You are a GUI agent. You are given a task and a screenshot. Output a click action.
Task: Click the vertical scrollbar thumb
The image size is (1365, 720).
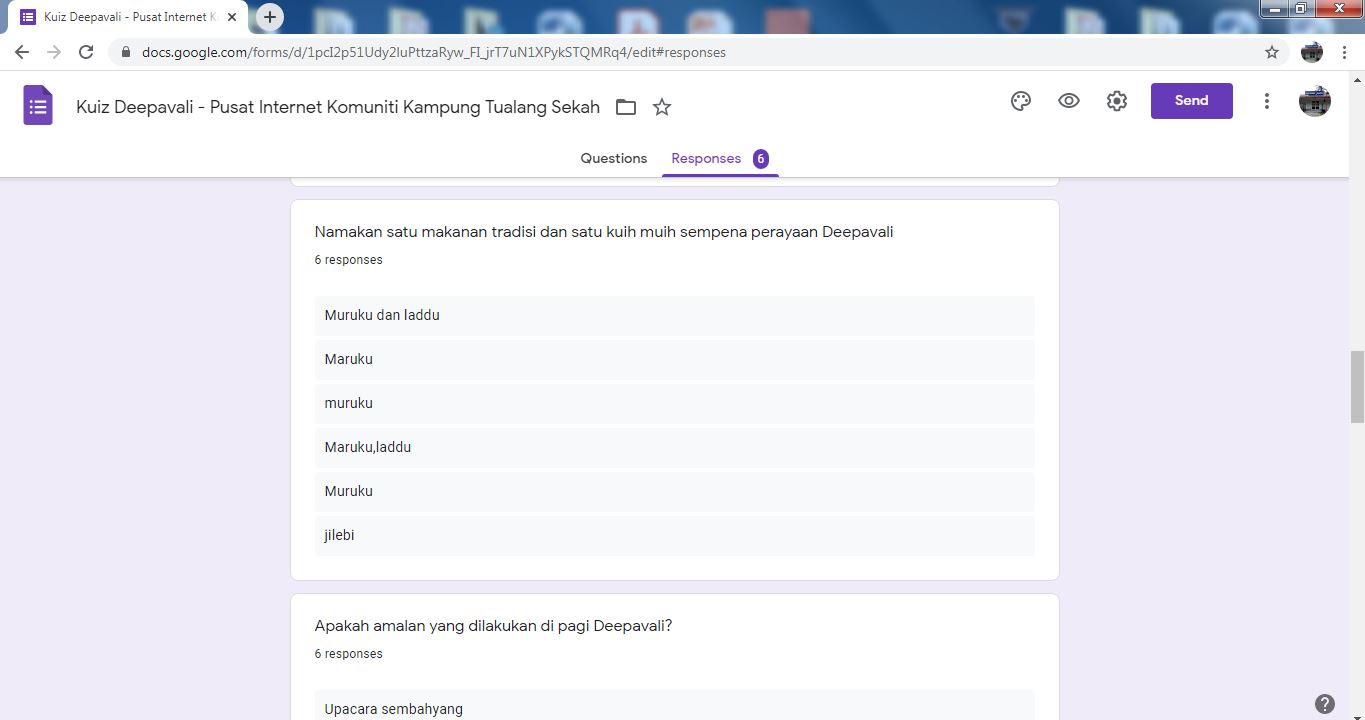point(1357,386)
